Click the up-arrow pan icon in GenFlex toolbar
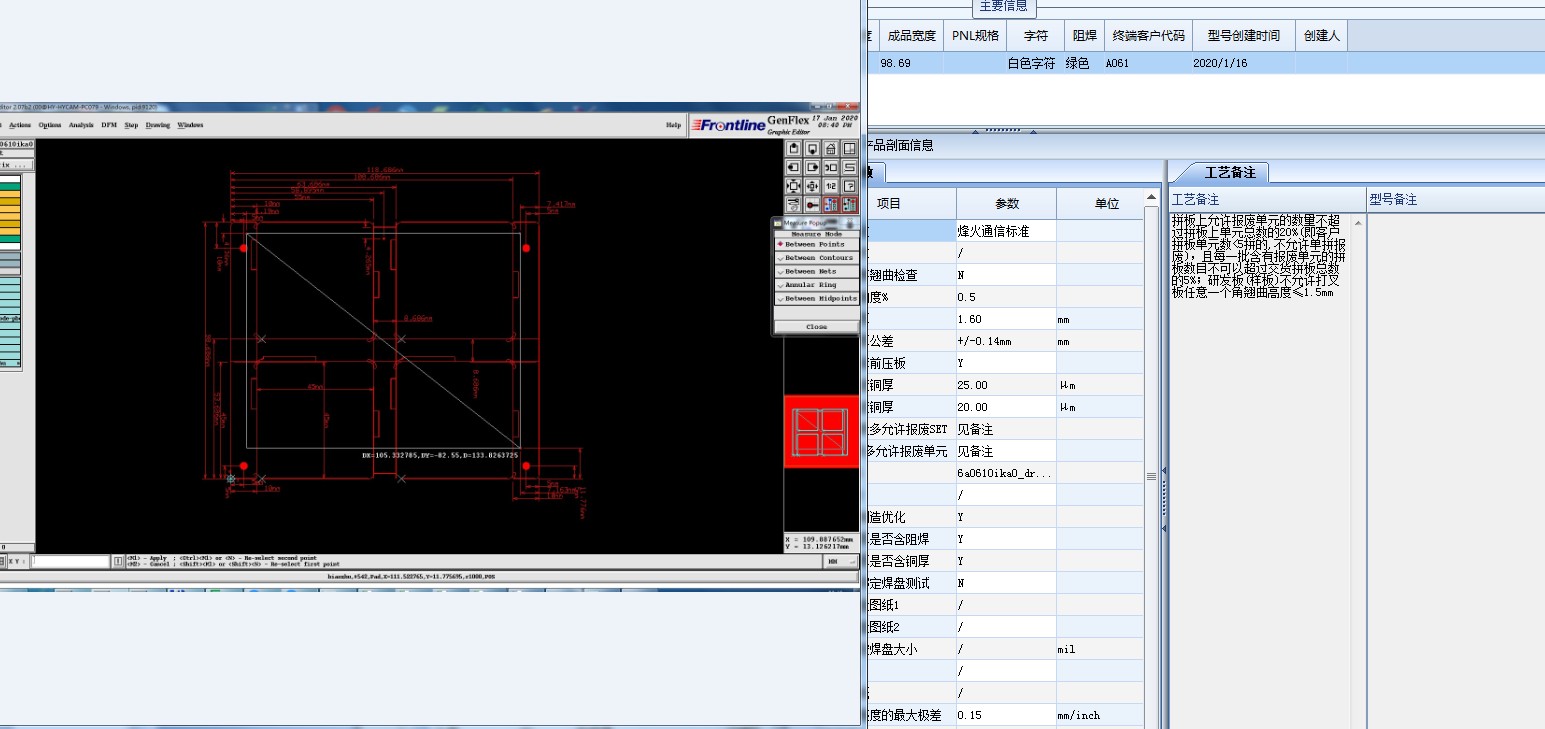Image resolution: width=1545 pixels, height=729 pixels. pos(793,149)
